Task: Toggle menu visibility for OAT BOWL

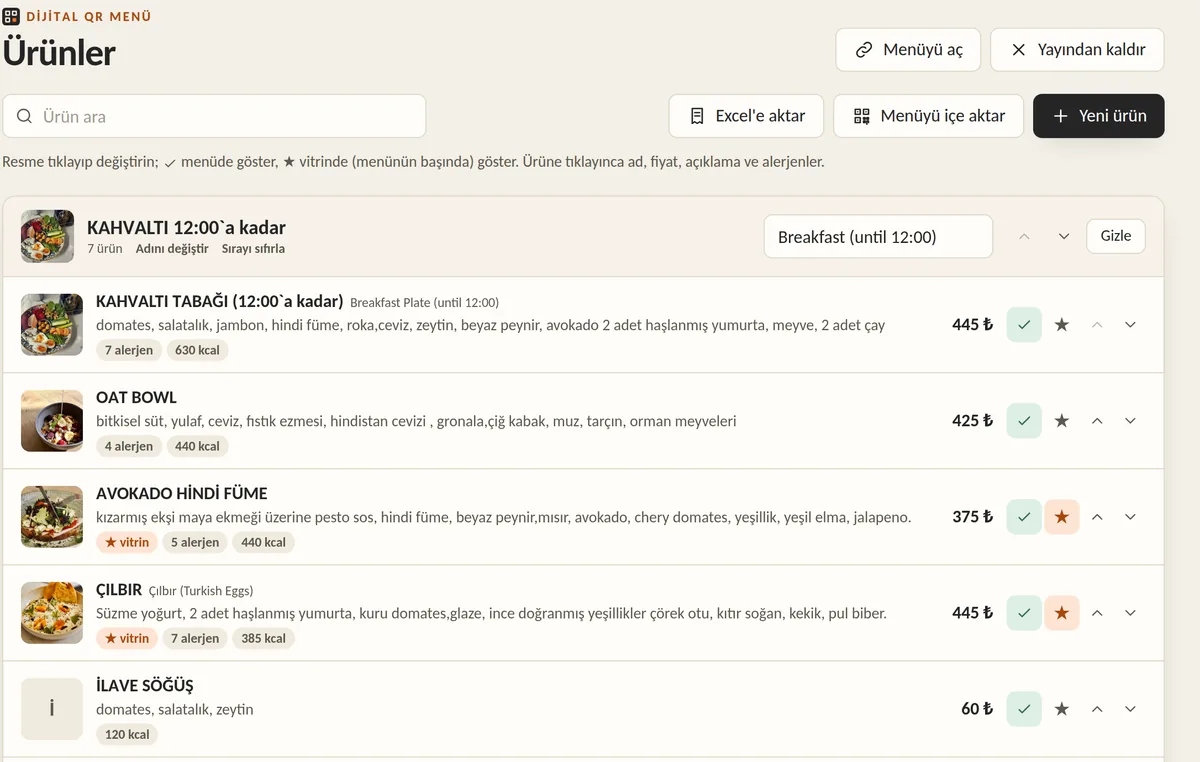Action: 1024,421
